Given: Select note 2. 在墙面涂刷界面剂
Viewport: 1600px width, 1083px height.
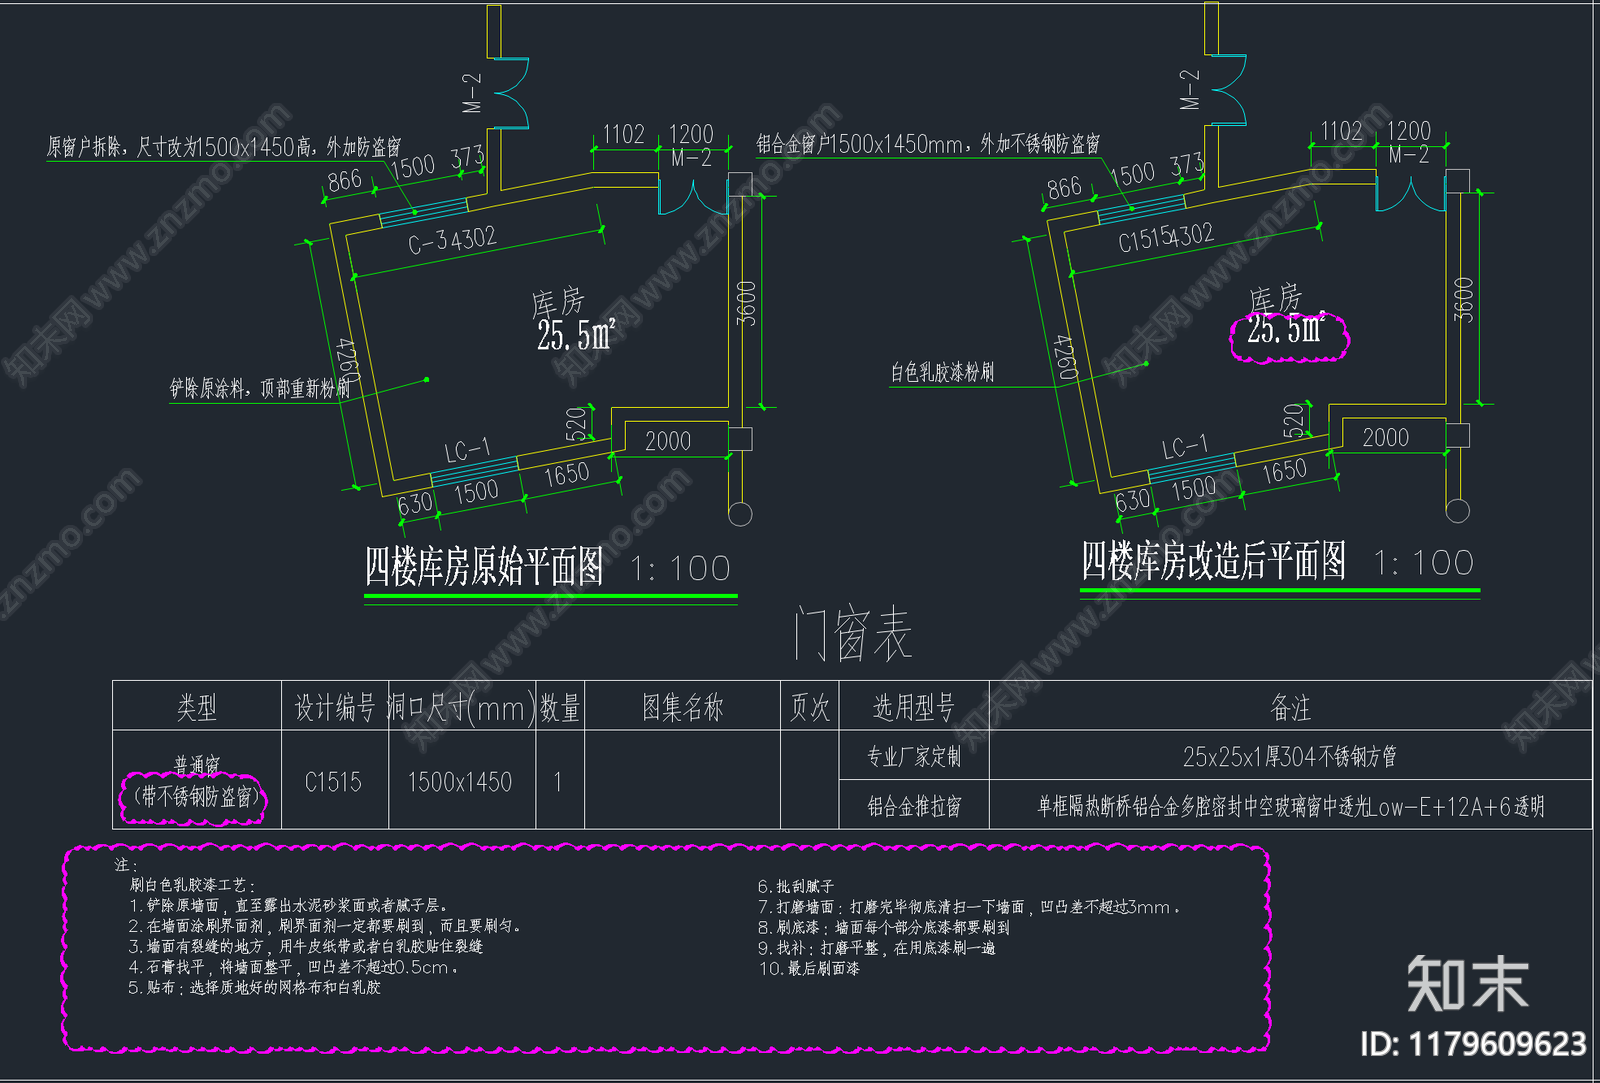Looking at the screenshot, I should coord(324,926).
